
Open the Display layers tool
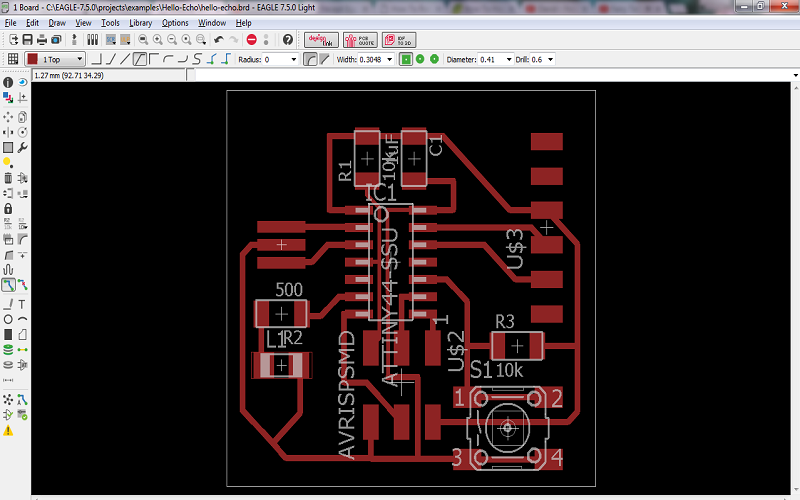click(x=8, y=97)
